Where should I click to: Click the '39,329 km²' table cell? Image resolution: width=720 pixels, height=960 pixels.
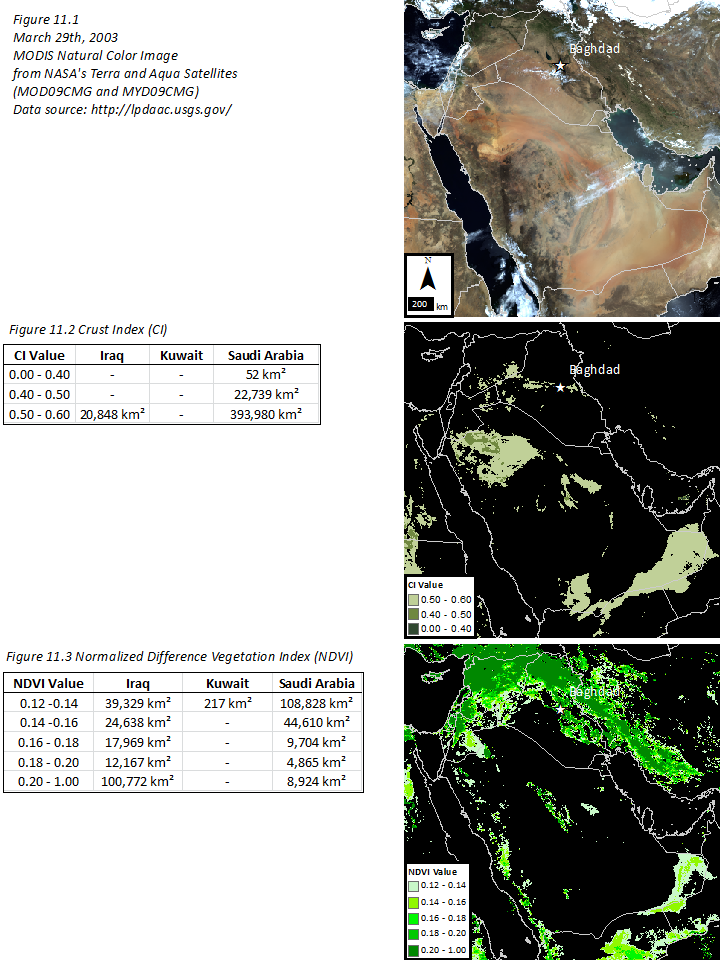click(138, 703)
